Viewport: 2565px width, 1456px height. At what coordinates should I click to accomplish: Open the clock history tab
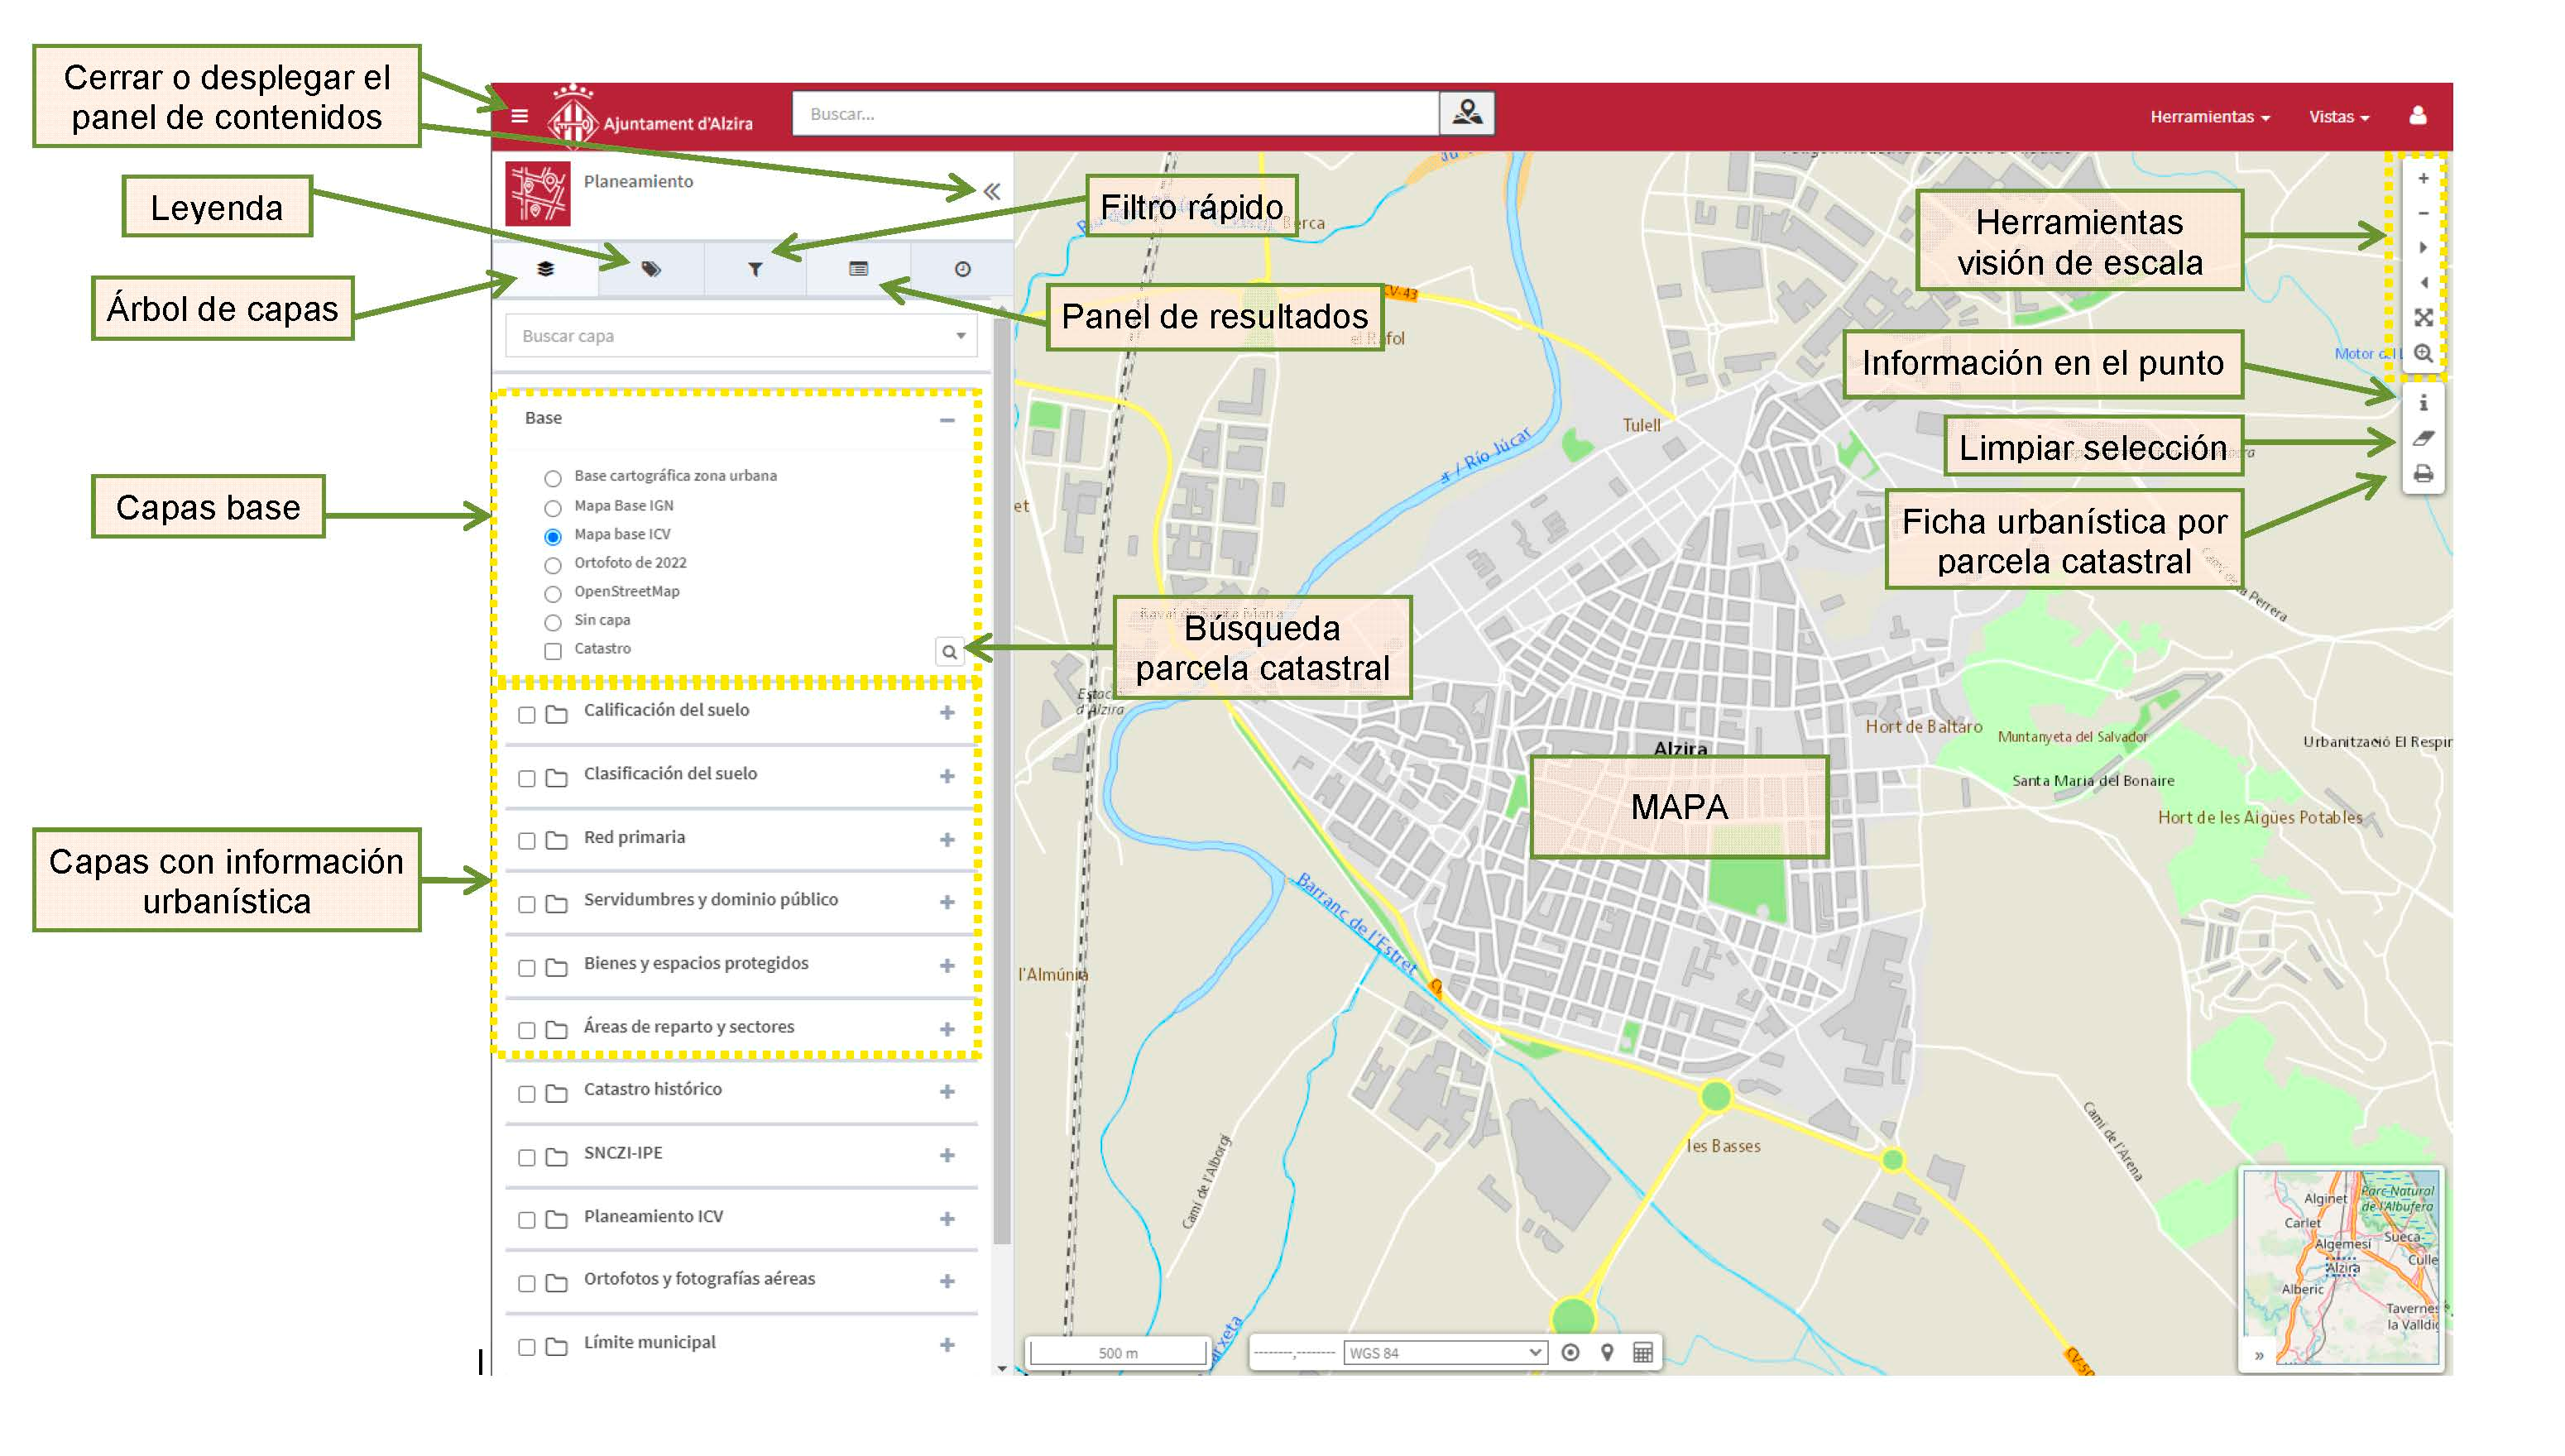pos(962,269)
